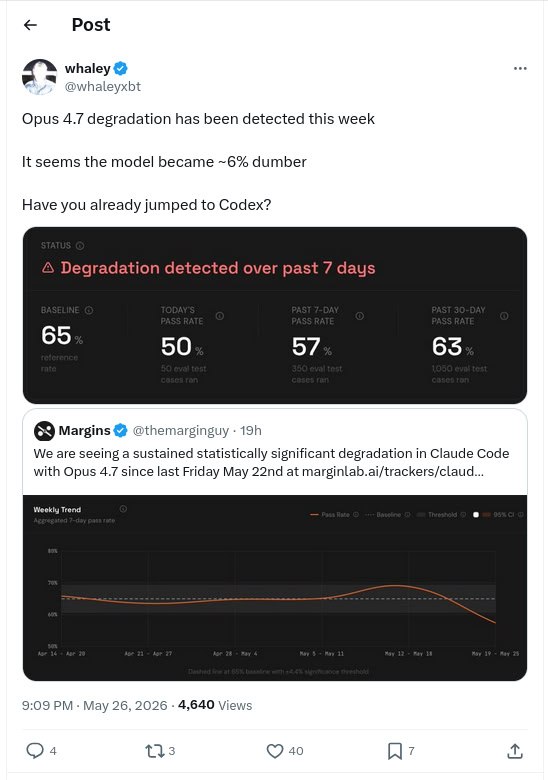Open the @whaleyxbt handle link
The width and height of the screenshot is (548, 780).
tap(103, 87)
